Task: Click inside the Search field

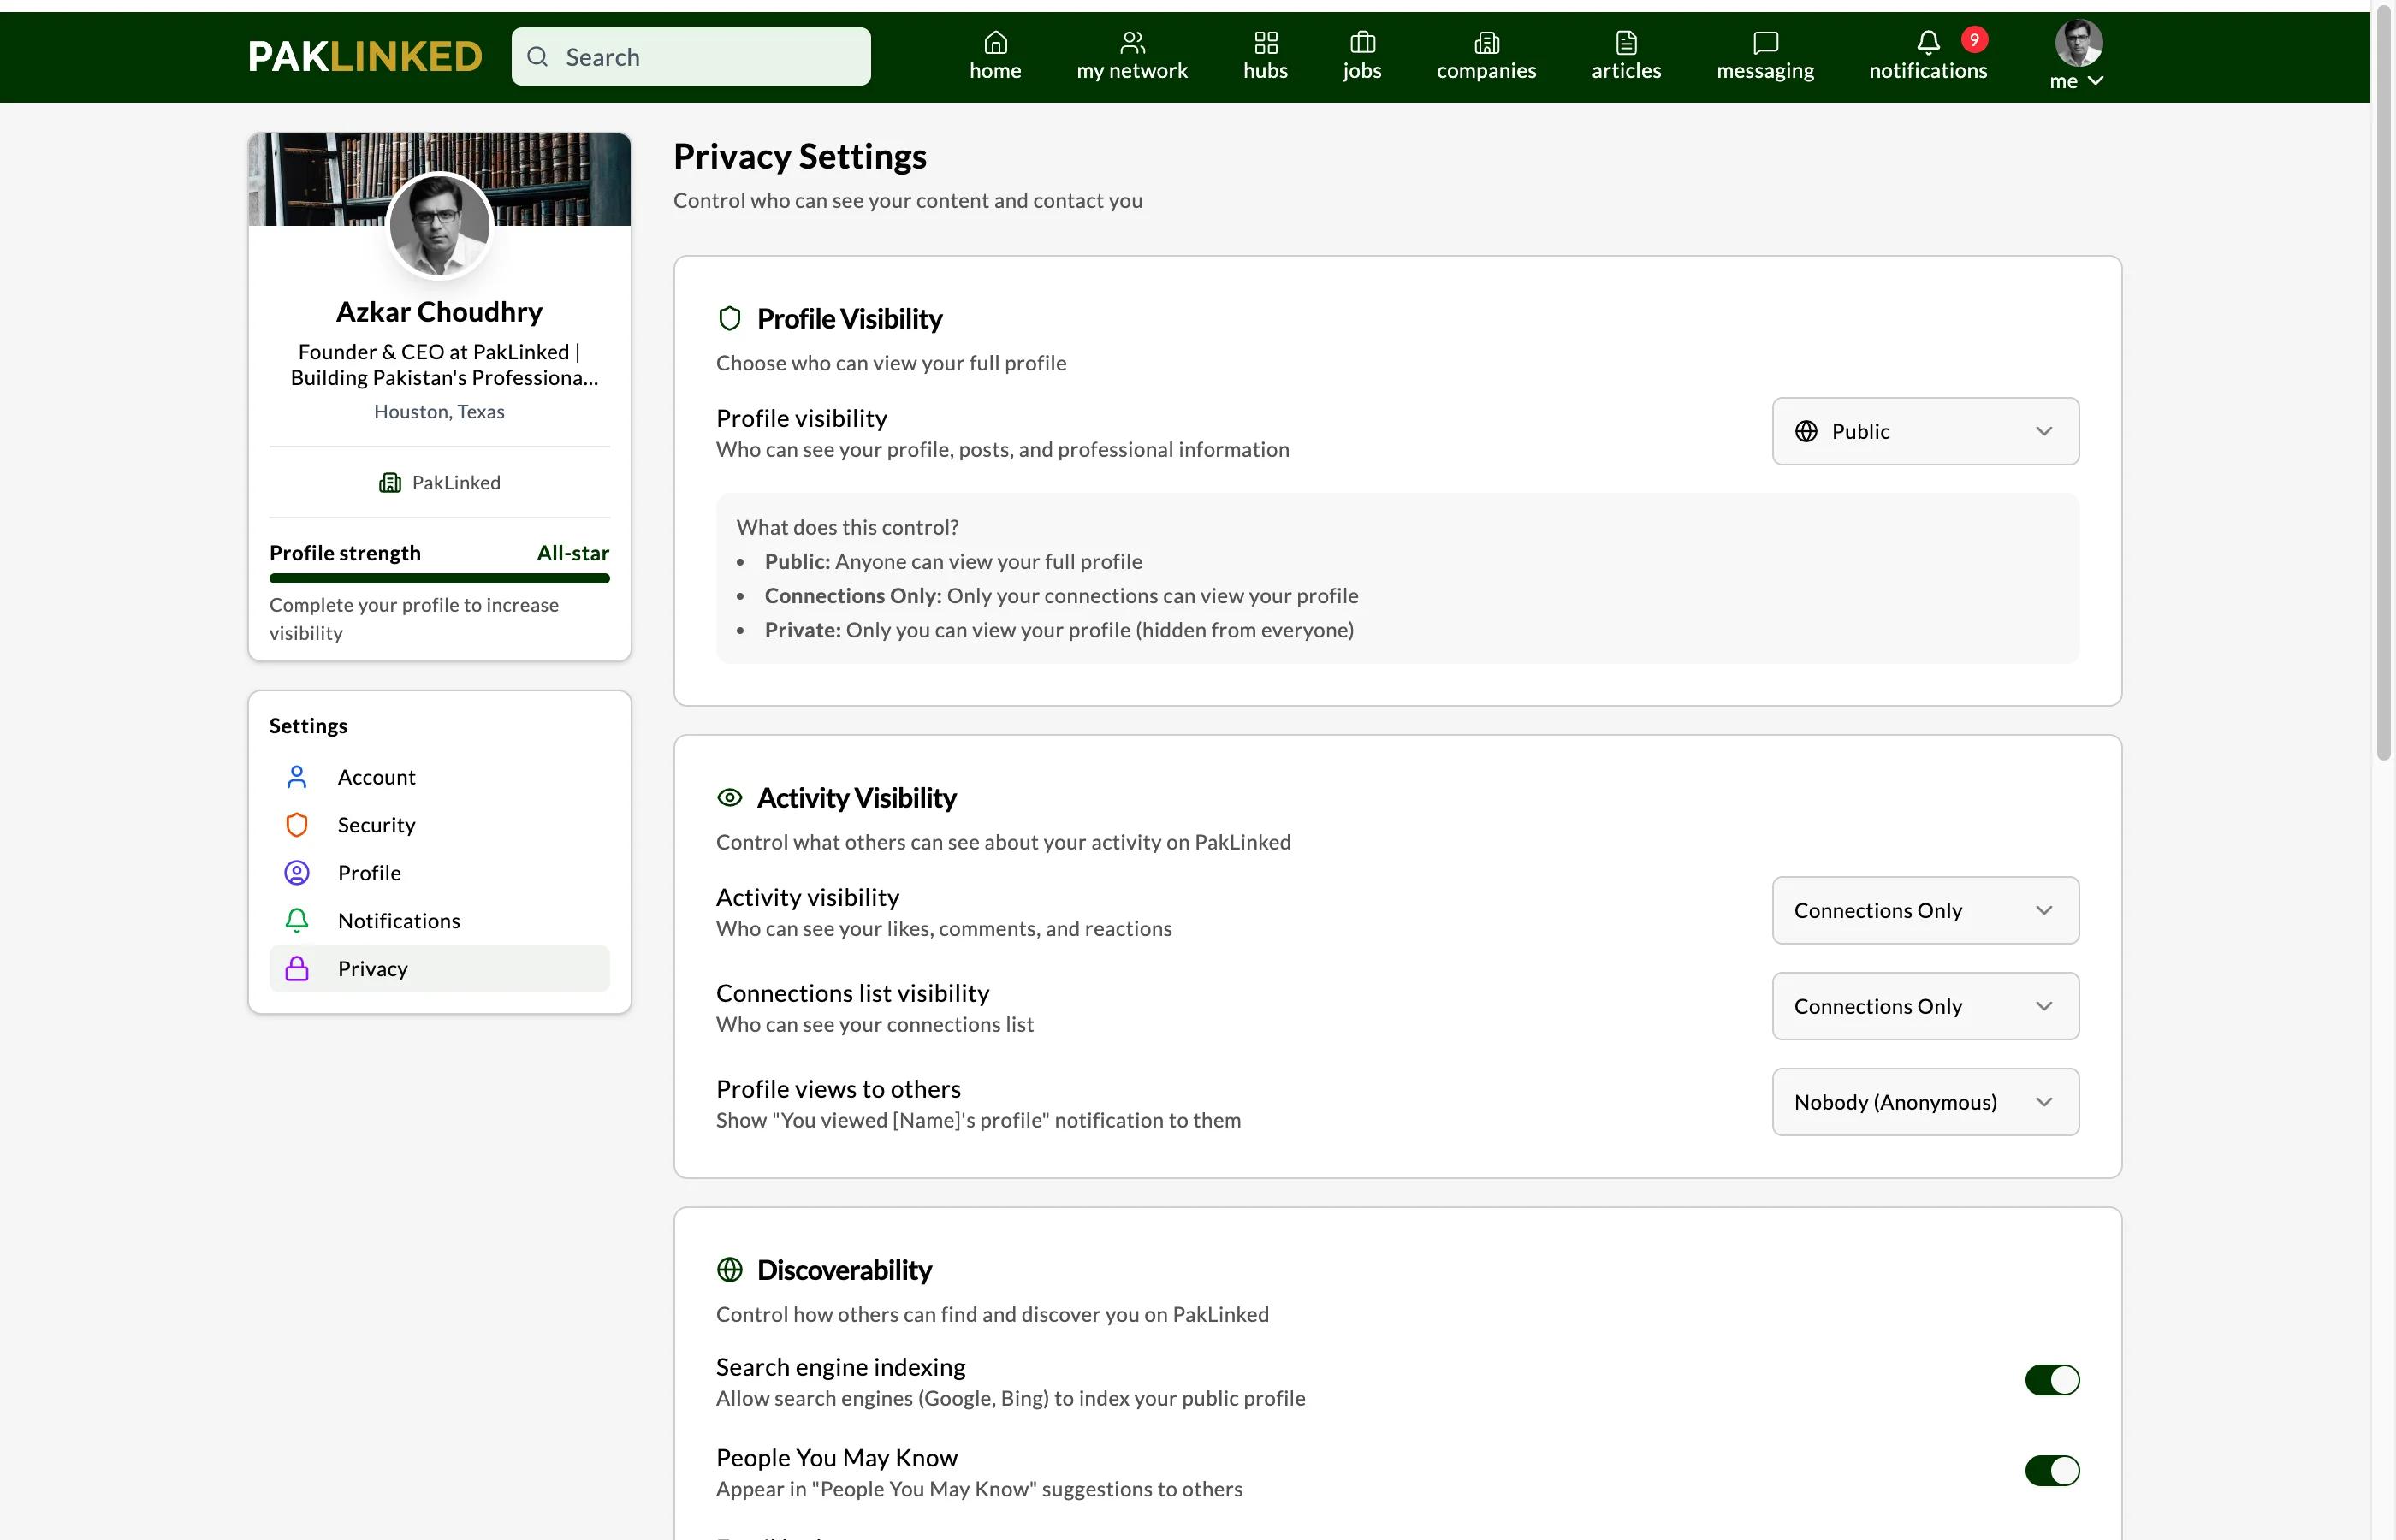Action: click(690, 56)
